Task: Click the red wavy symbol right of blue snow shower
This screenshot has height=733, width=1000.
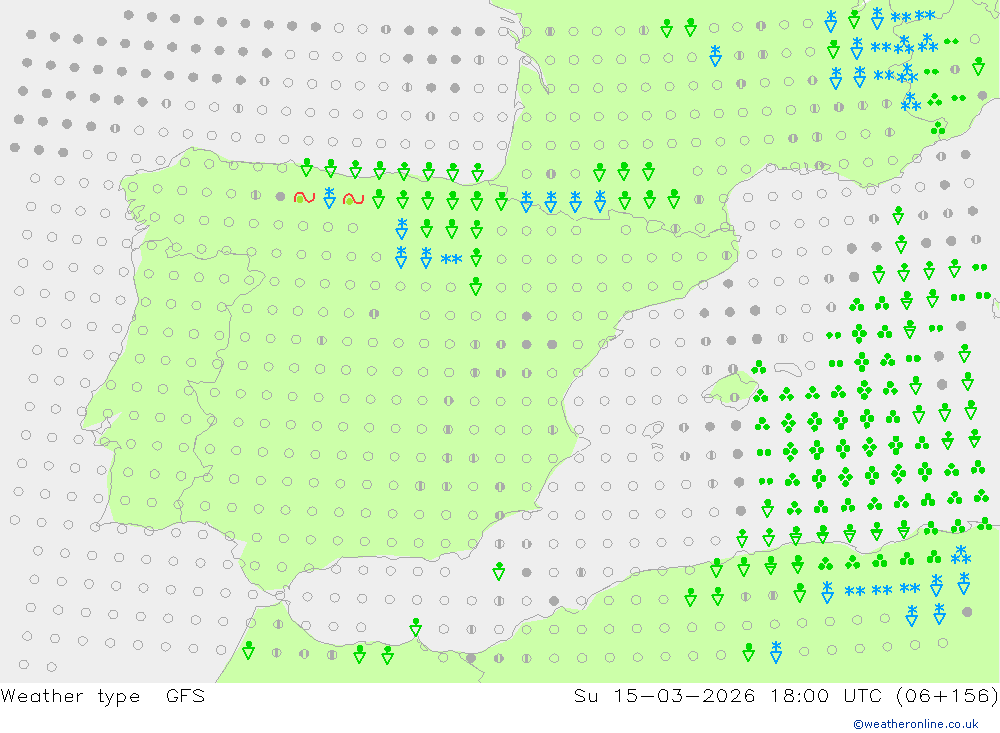Action: [x=353, y=199]
